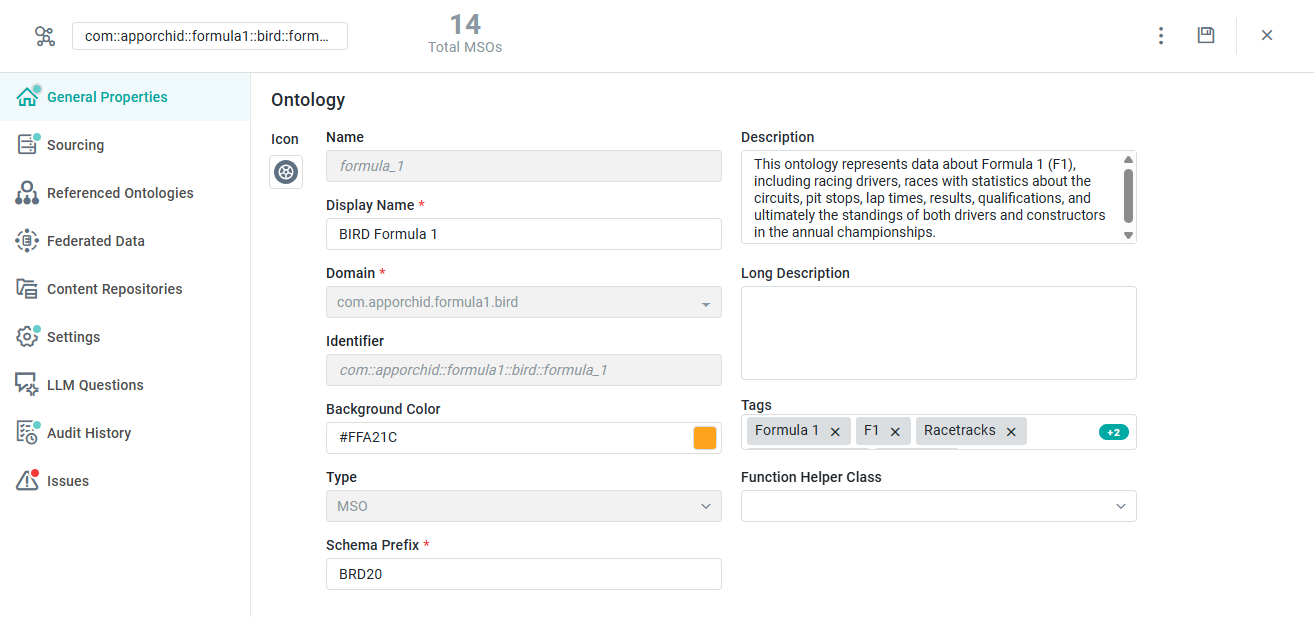
Task: Remove the Formula 1 tag
Action: point(835,432)
